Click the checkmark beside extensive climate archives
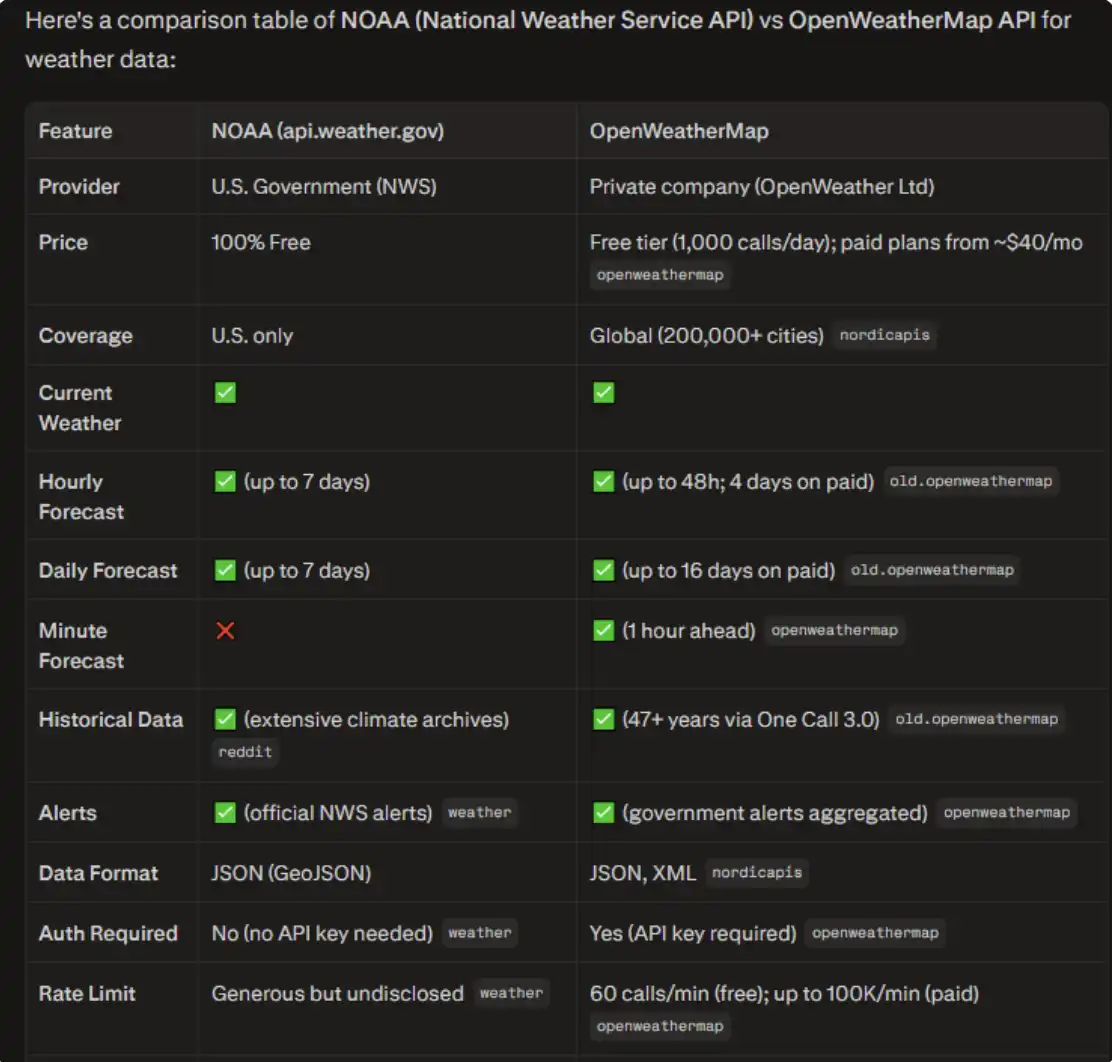Viewport: 1112px width, 1062px height. pos(225,720)
